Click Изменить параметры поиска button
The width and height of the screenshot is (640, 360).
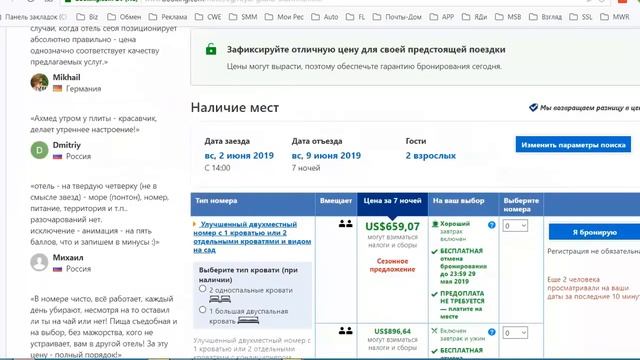[573, 144]
